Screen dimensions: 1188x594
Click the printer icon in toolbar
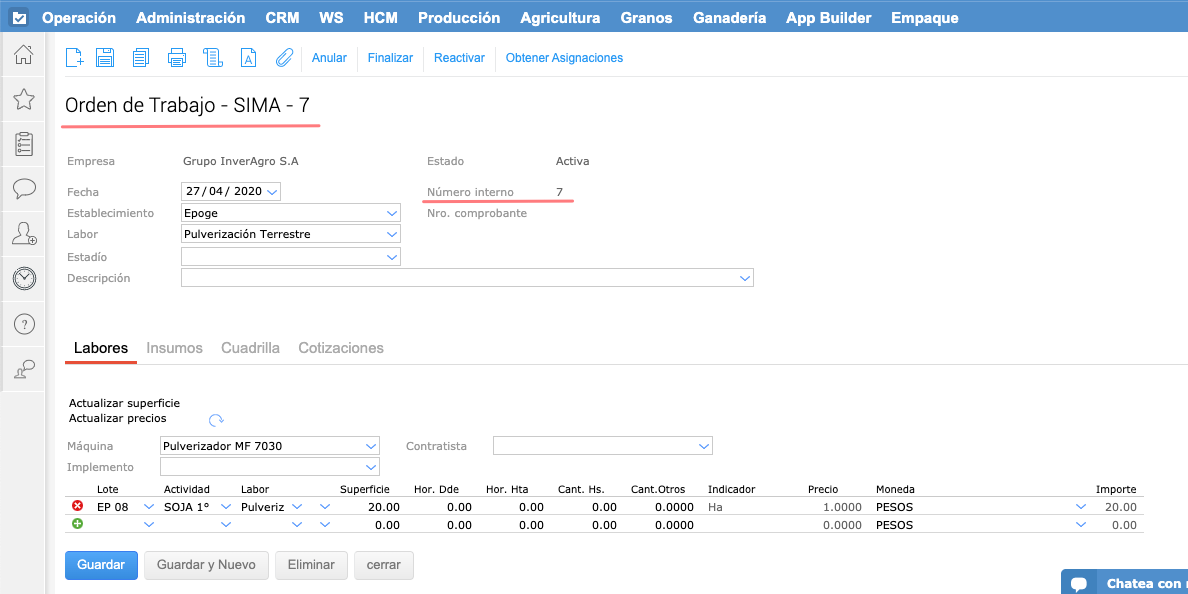[x=177, y=58]
